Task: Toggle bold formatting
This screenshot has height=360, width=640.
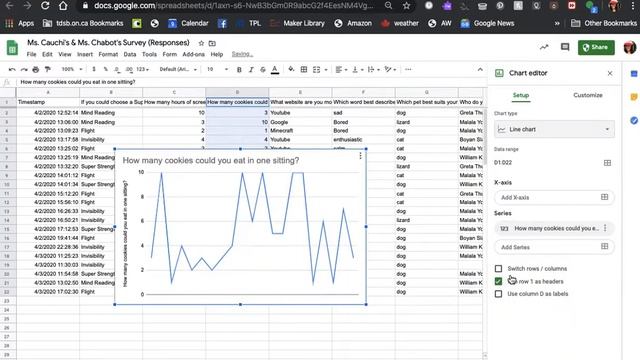Action: 239,70
